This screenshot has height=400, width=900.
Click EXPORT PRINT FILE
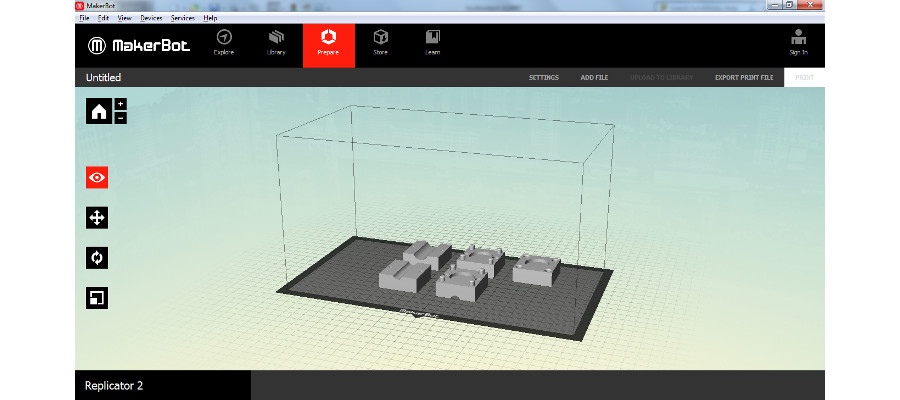point(744,77)
